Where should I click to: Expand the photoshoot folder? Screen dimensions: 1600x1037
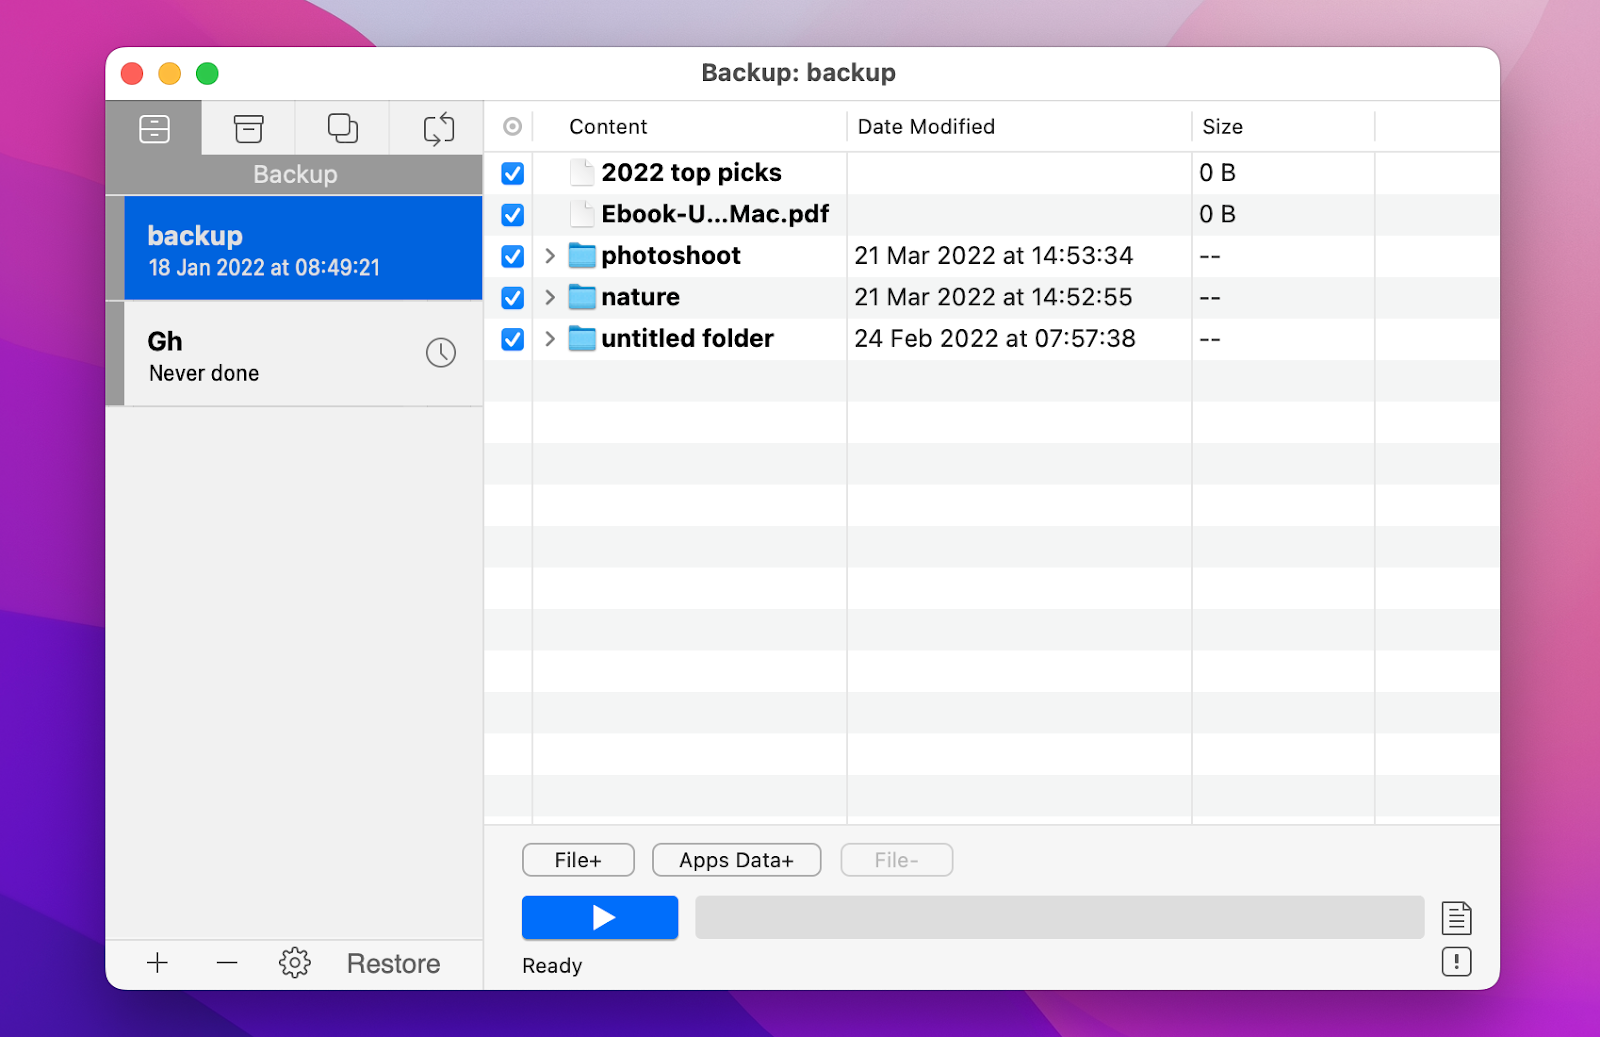(x=549, y=256)
